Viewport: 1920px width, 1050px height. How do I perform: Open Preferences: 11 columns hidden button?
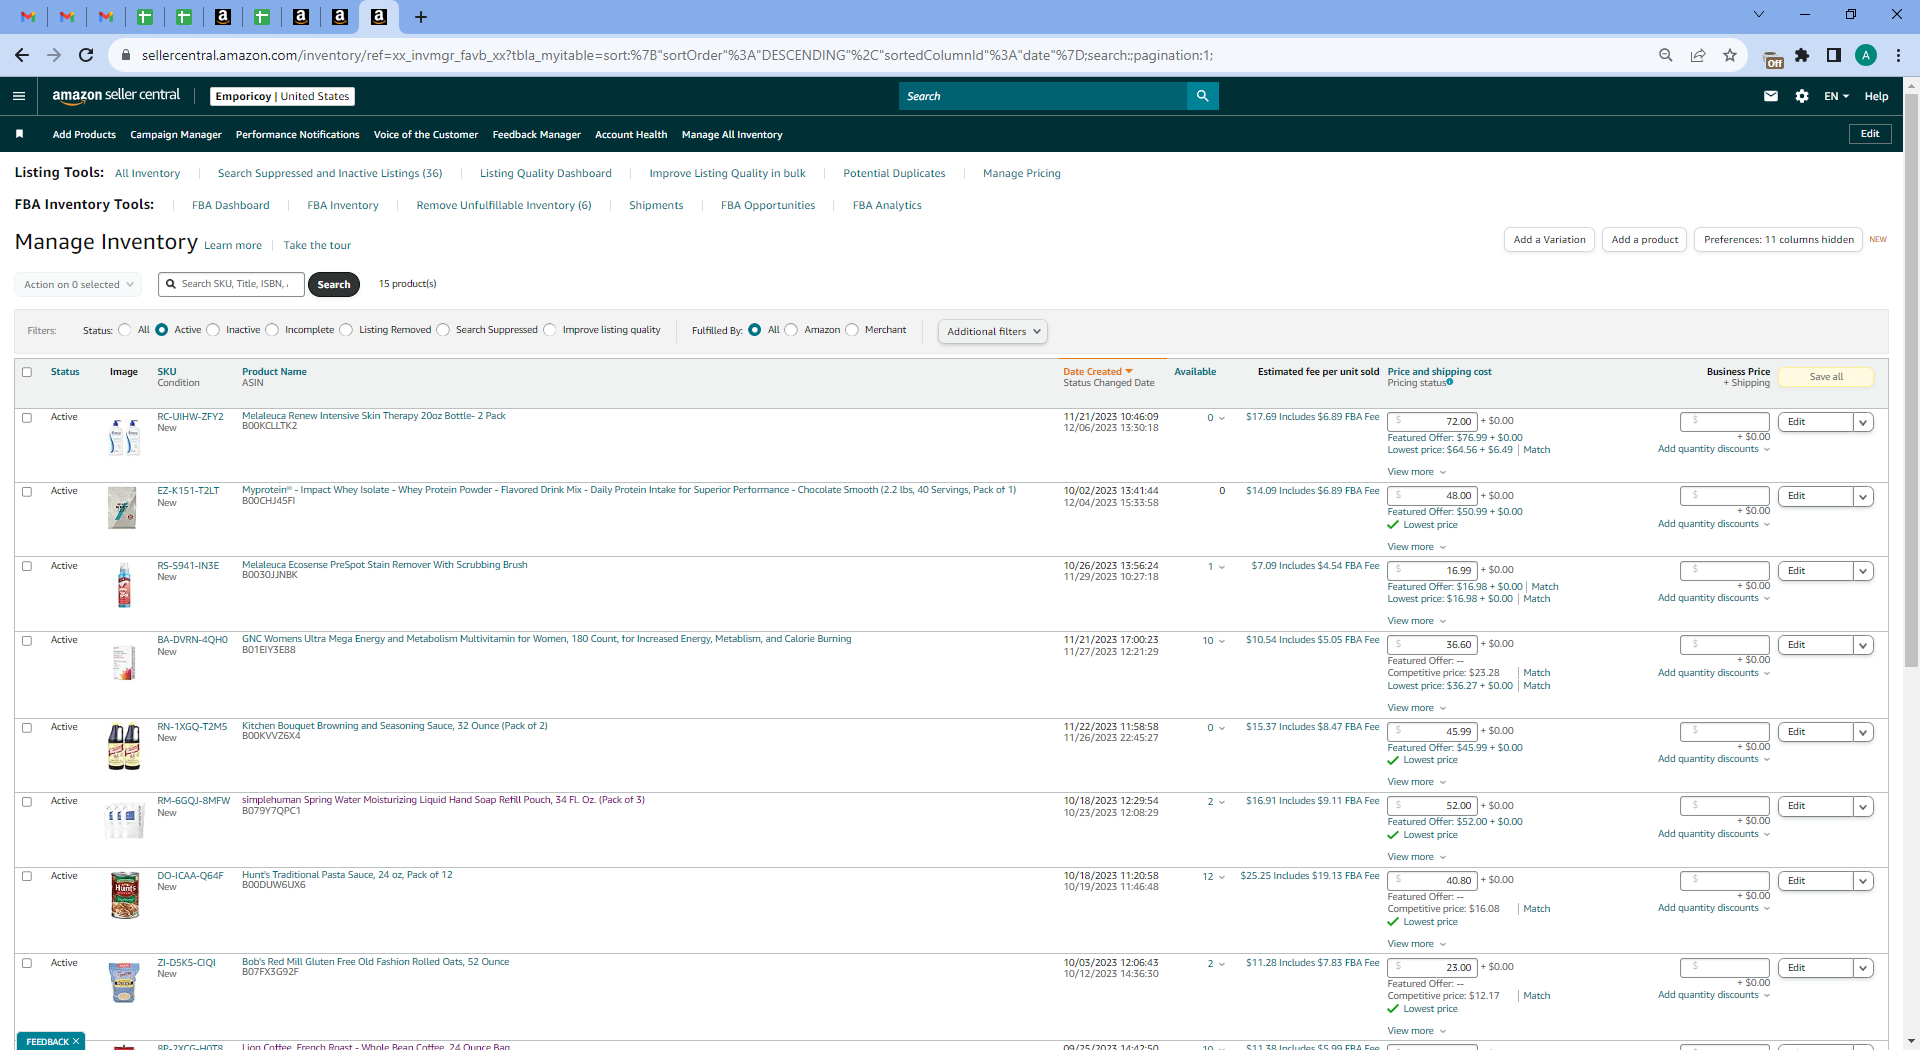click(x=1778, y=240)
